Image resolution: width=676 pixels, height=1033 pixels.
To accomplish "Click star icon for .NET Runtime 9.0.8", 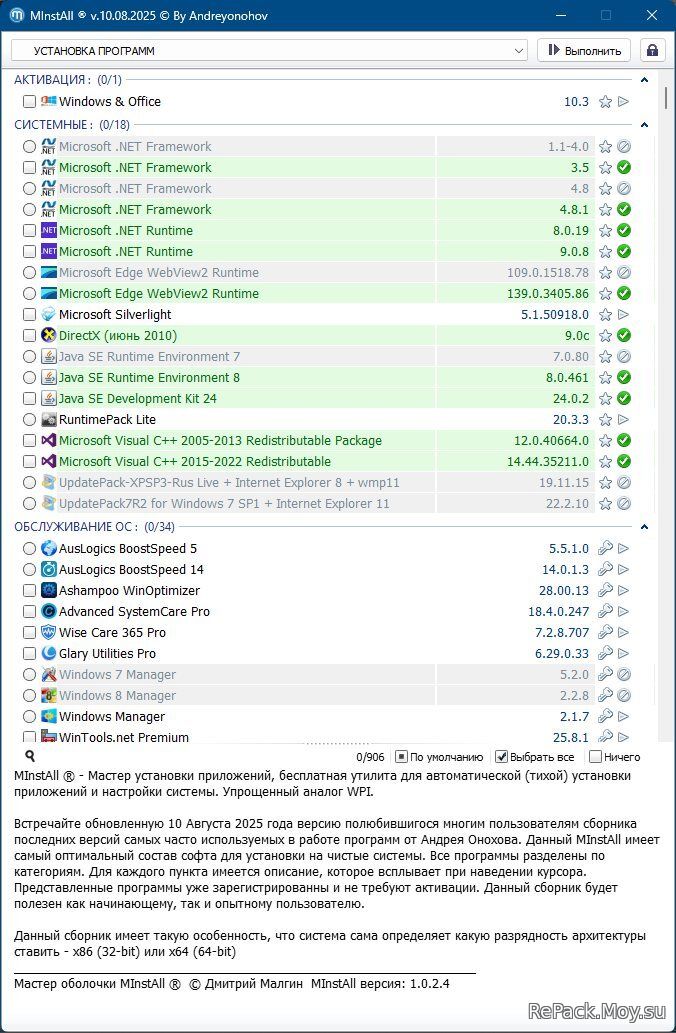I will tap(605, 252).
